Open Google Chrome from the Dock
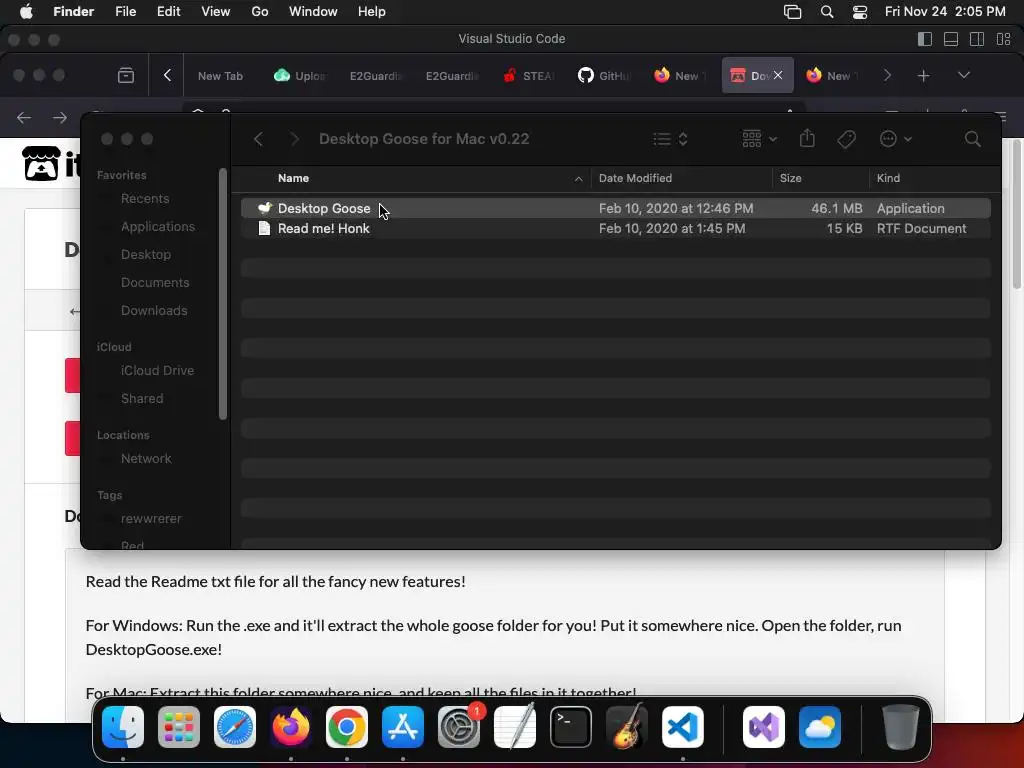The image size is (1024, 768). [347, 727]
